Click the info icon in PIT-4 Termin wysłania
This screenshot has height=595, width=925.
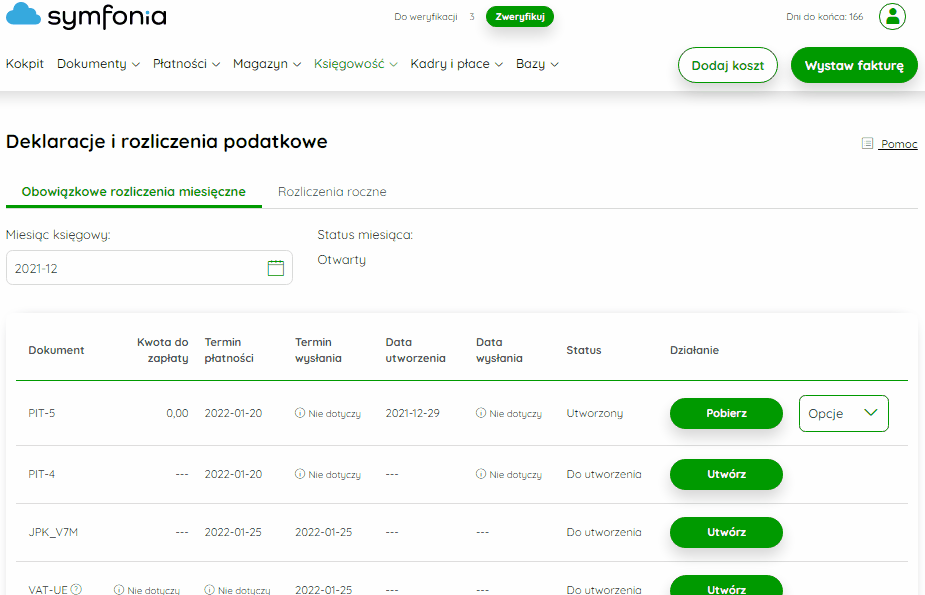(x=300, y=474)
